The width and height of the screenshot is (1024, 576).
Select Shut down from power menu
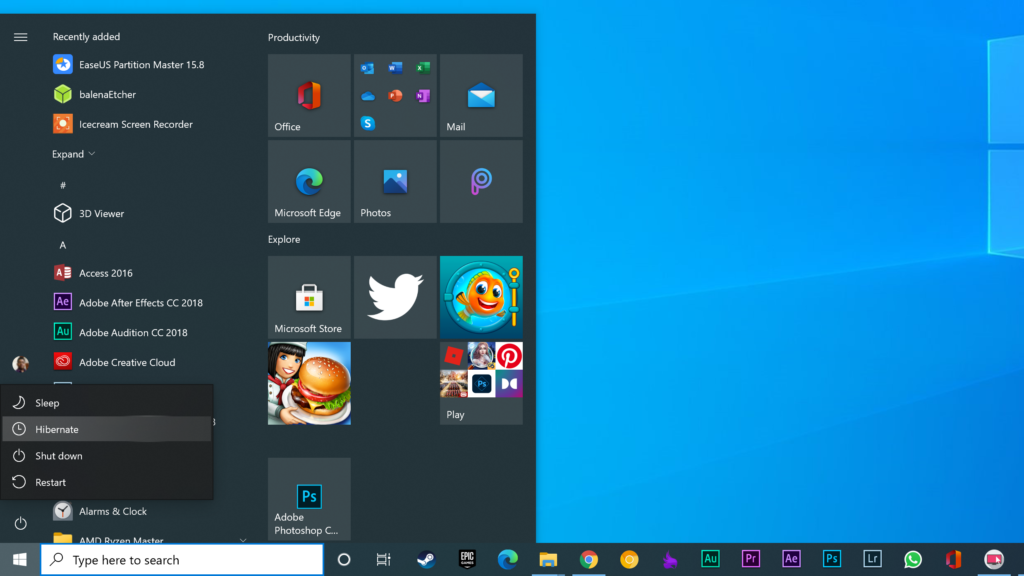pos(106,456)
